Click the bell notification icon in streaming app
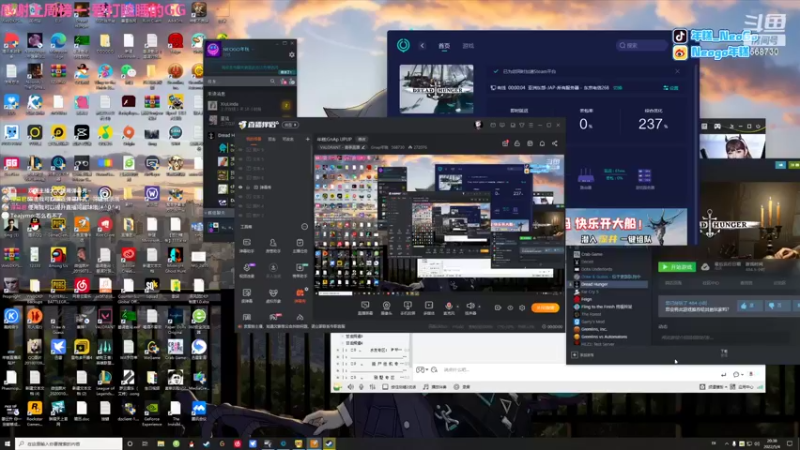The image size is (800, 450). [542, 143]
